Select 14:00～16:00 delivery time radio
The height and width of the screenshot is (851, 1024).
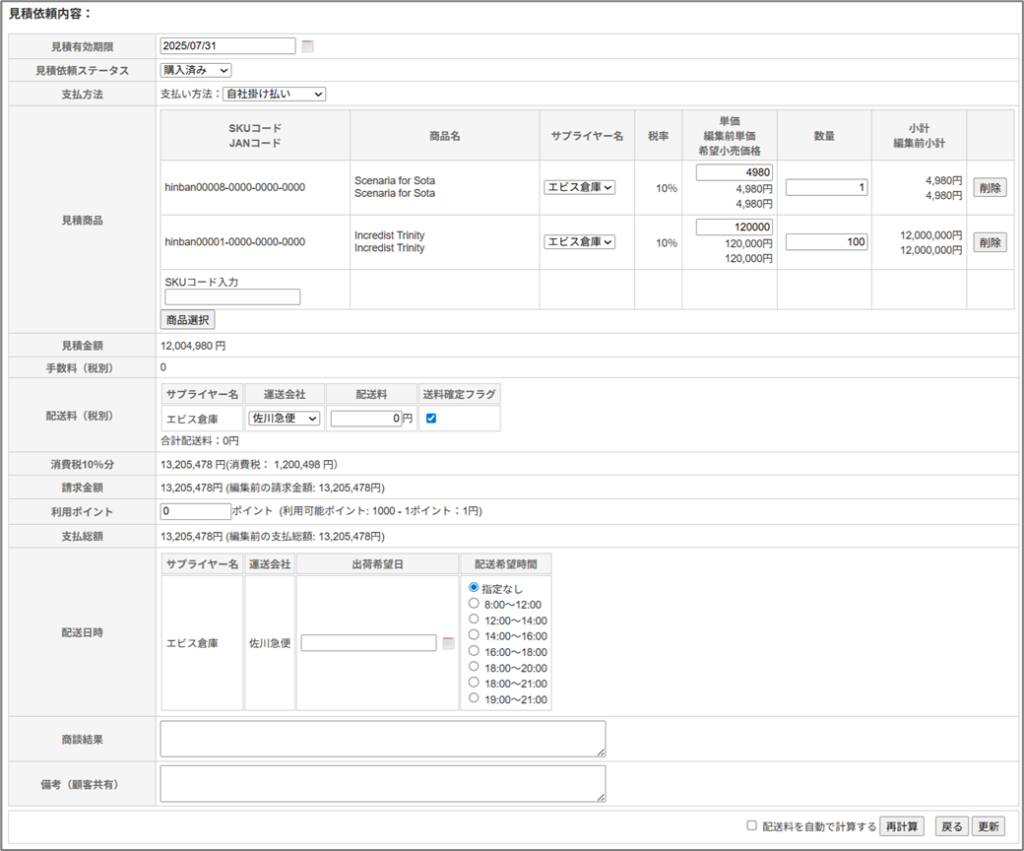click(x=474, y=635)
